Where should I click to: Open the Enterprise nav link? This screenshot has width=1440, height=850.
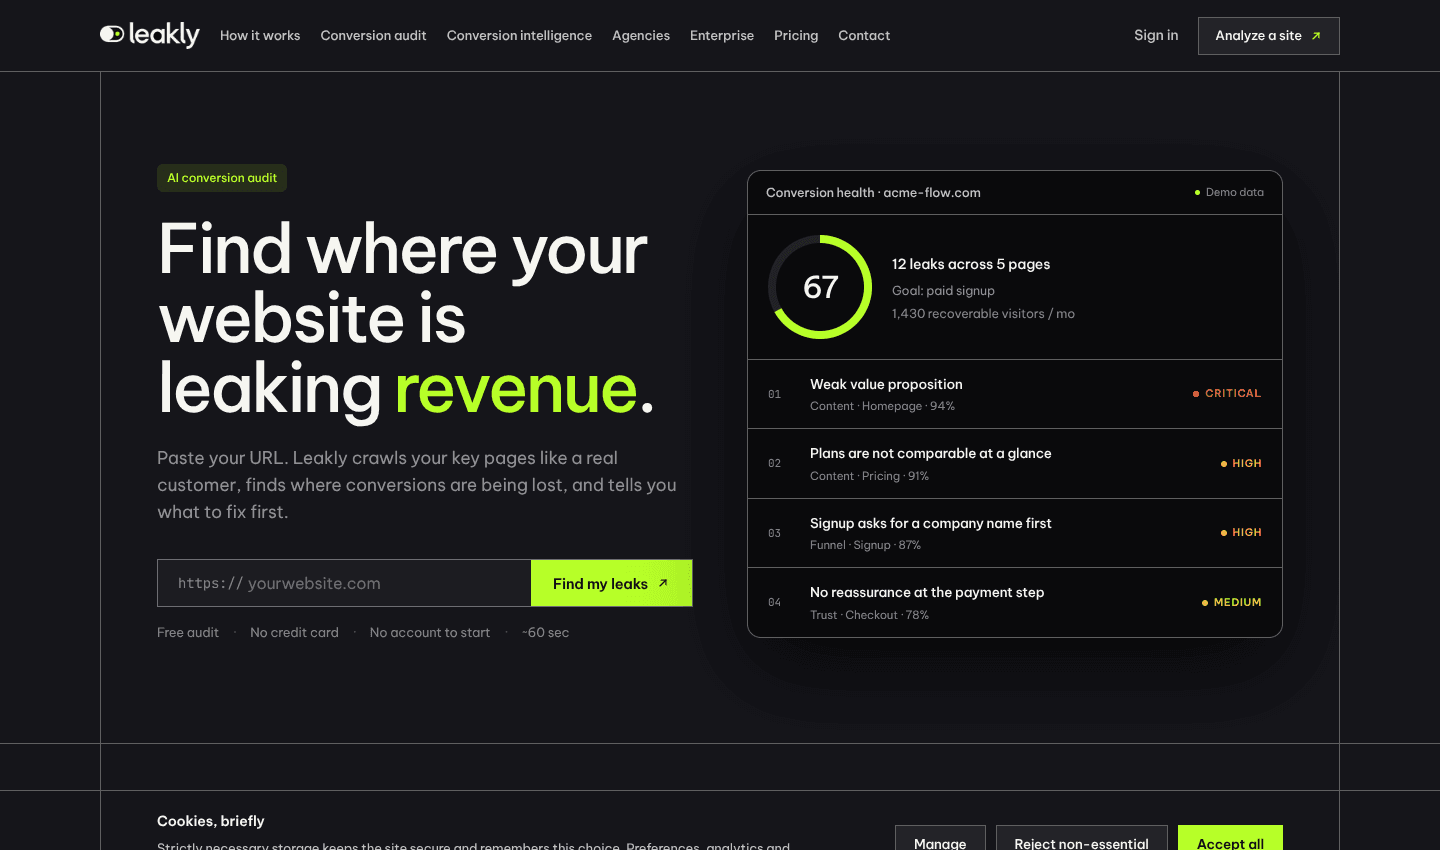[722, 36]
